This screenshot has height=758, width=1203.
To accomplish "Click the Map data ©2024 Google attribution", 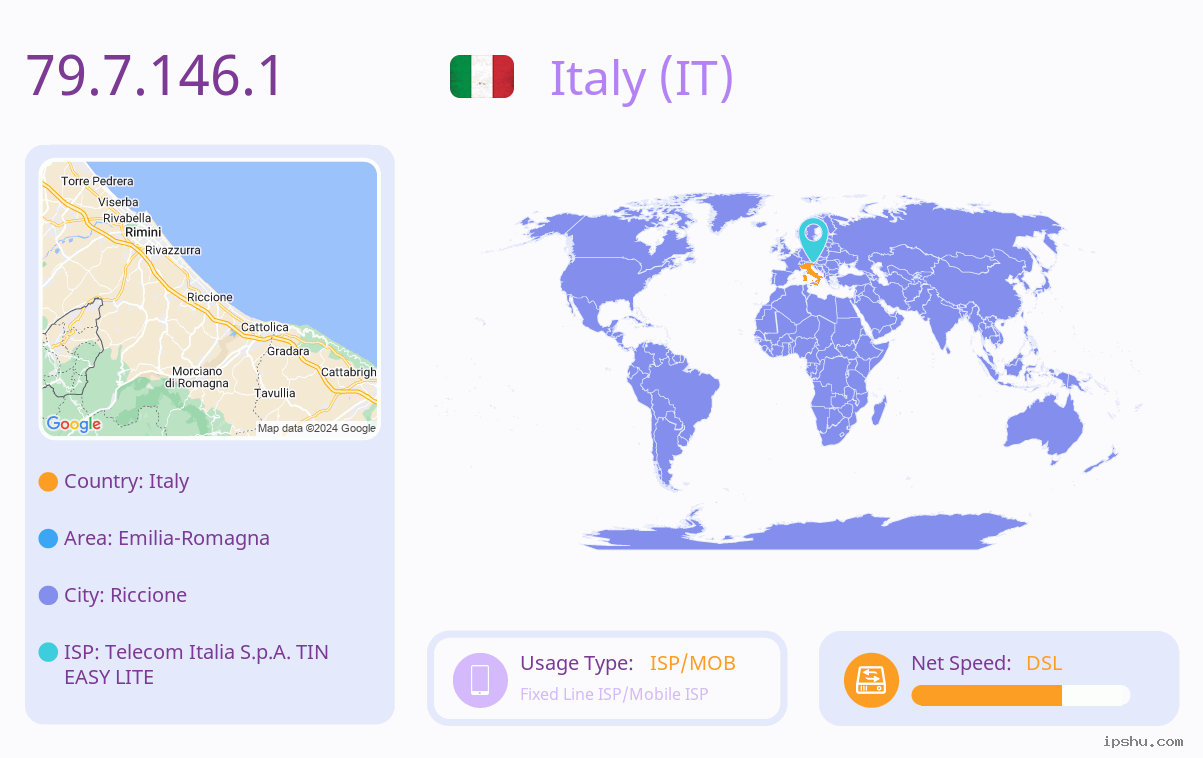I will pyautogui.click(x=317, y=428).
